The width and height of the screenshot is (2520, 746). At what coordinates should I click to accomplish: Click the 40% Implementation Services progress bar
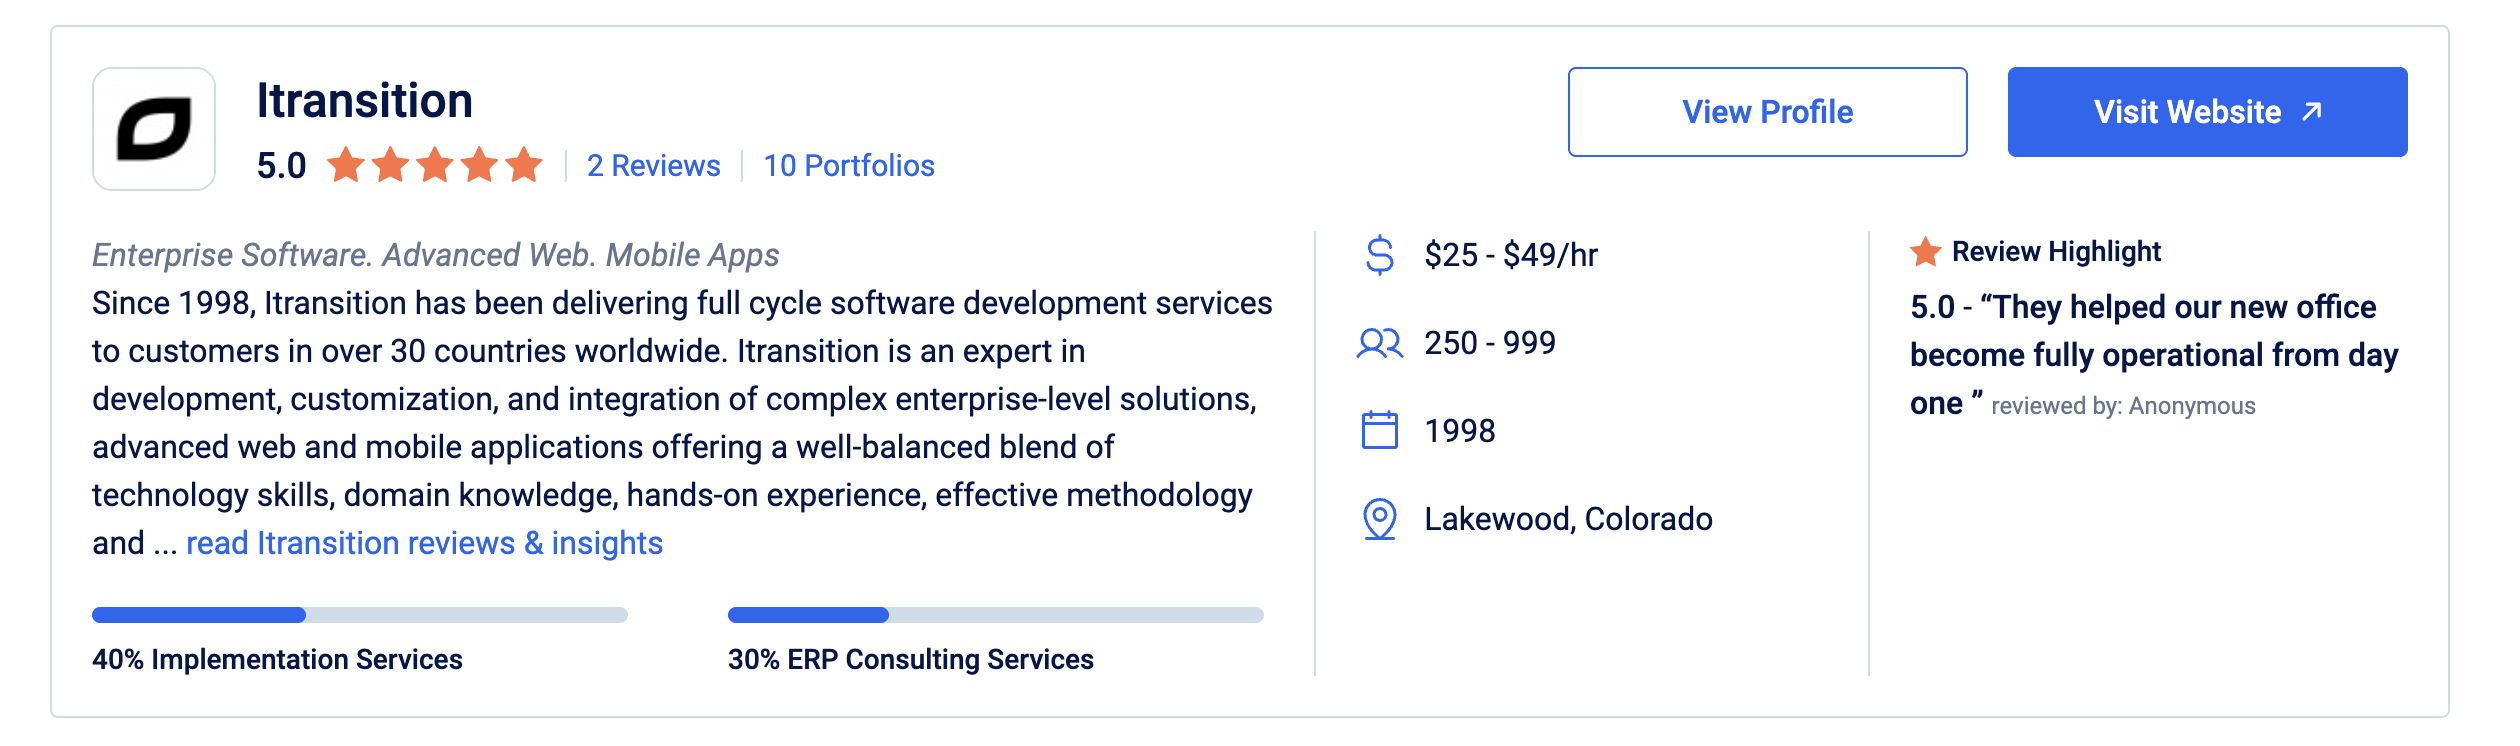(360, 615)
